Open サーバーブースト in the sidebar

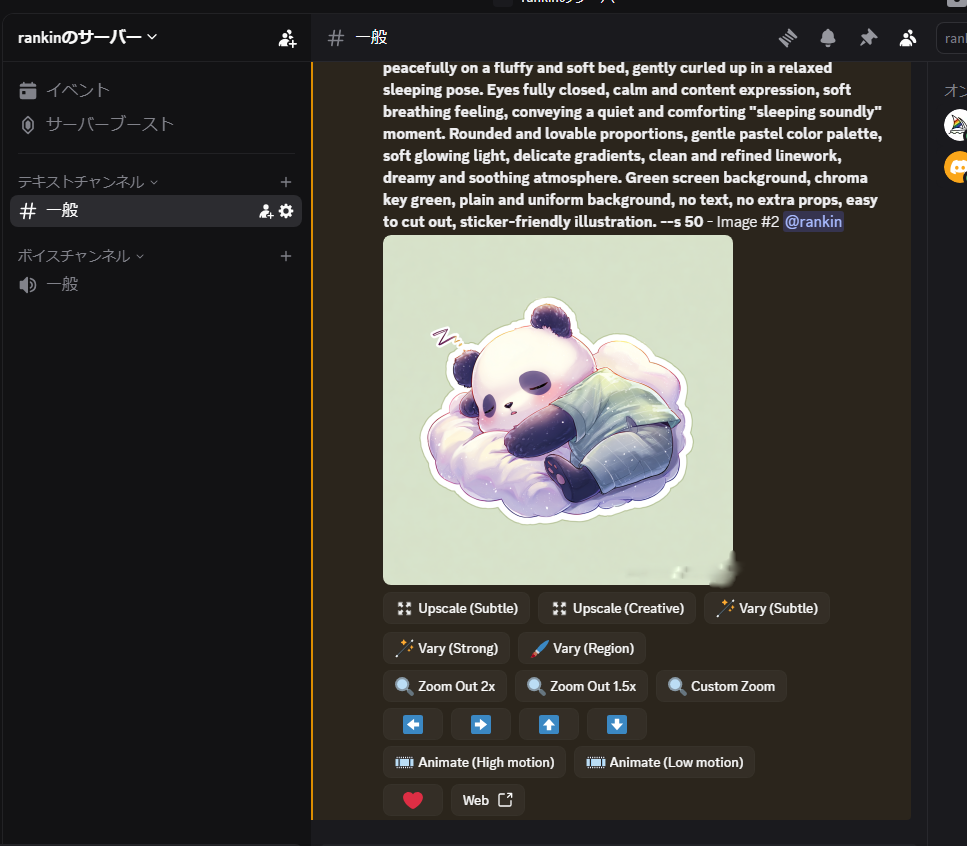pos(109,125)
